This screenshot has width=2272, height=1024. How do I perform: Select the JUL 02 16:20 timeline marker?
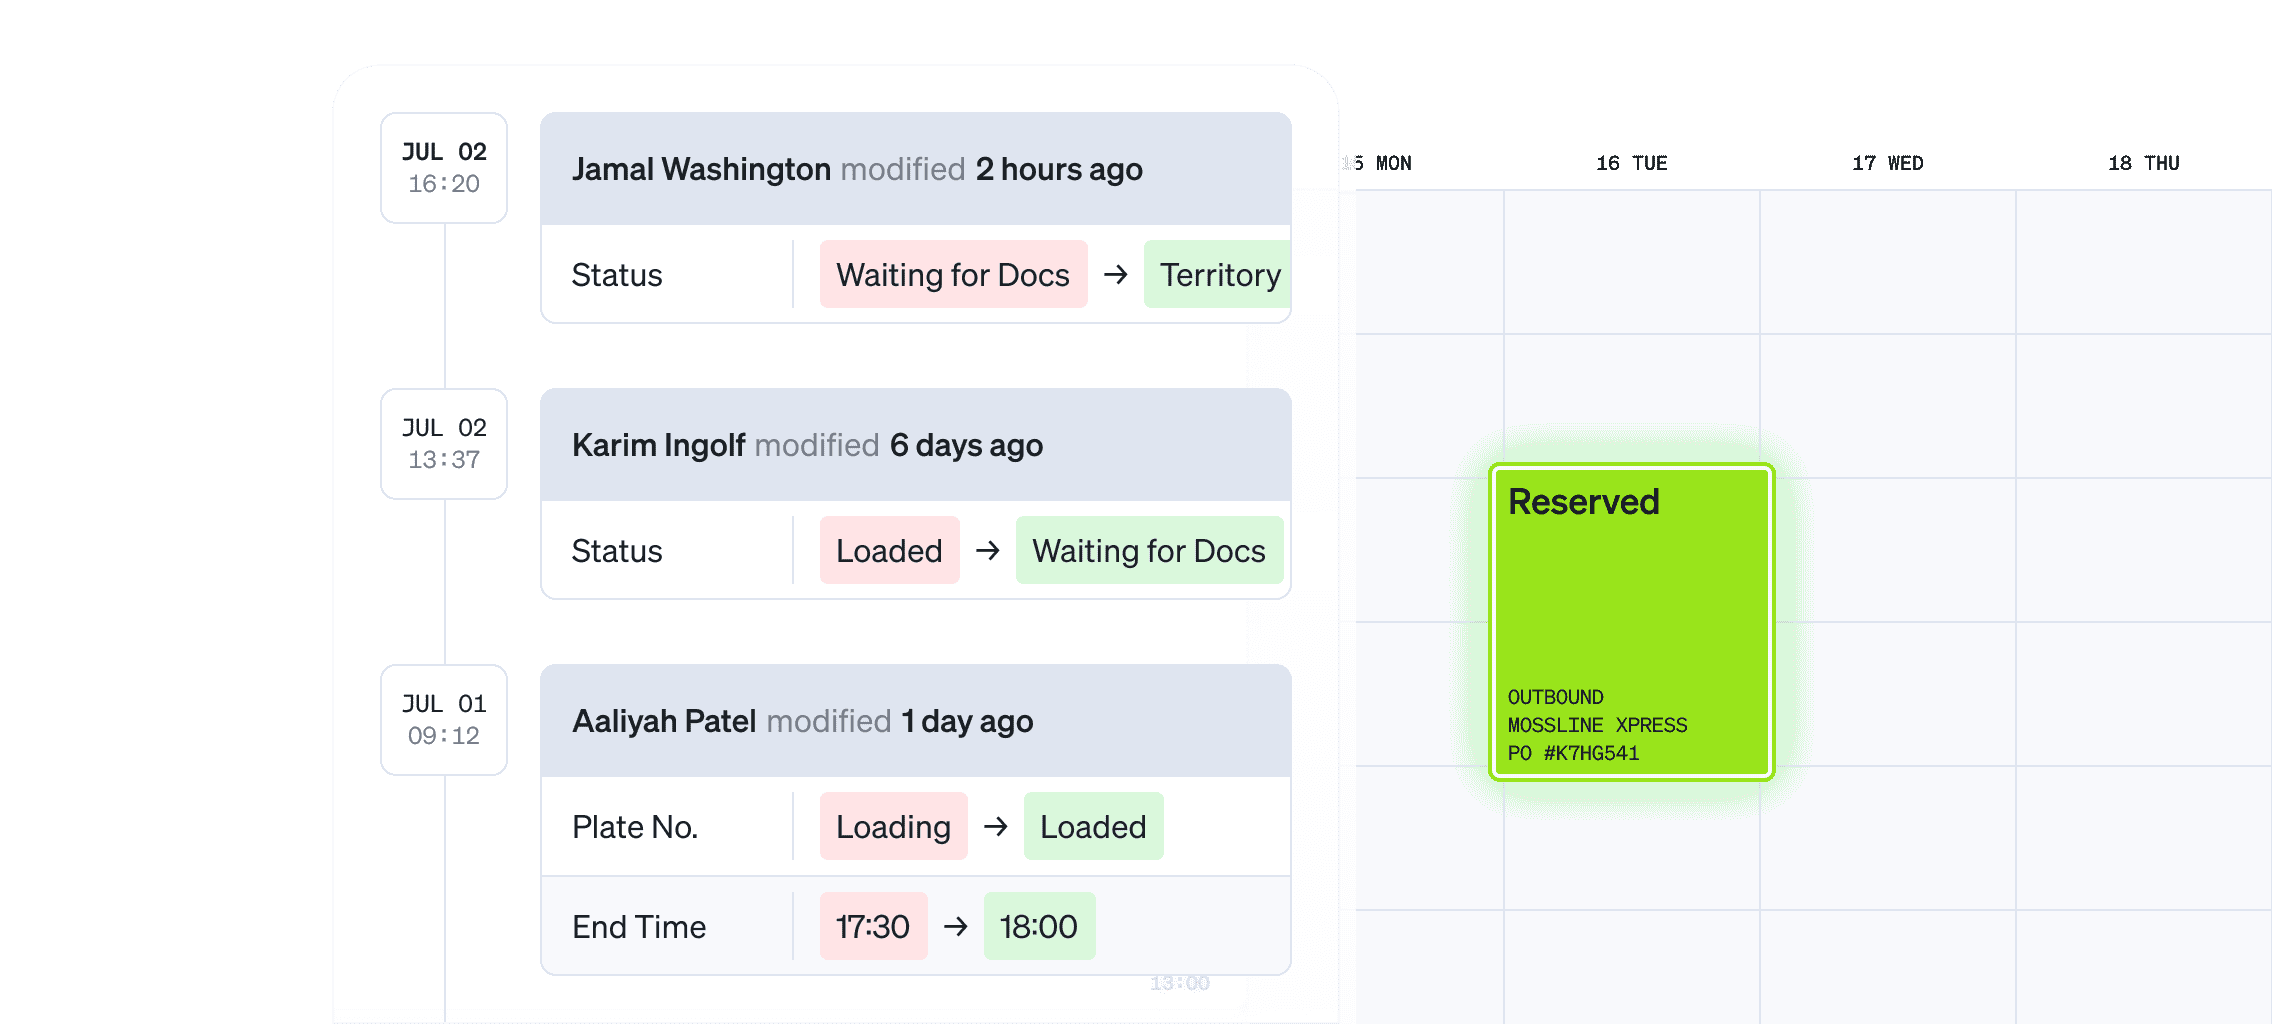point(444,168)
